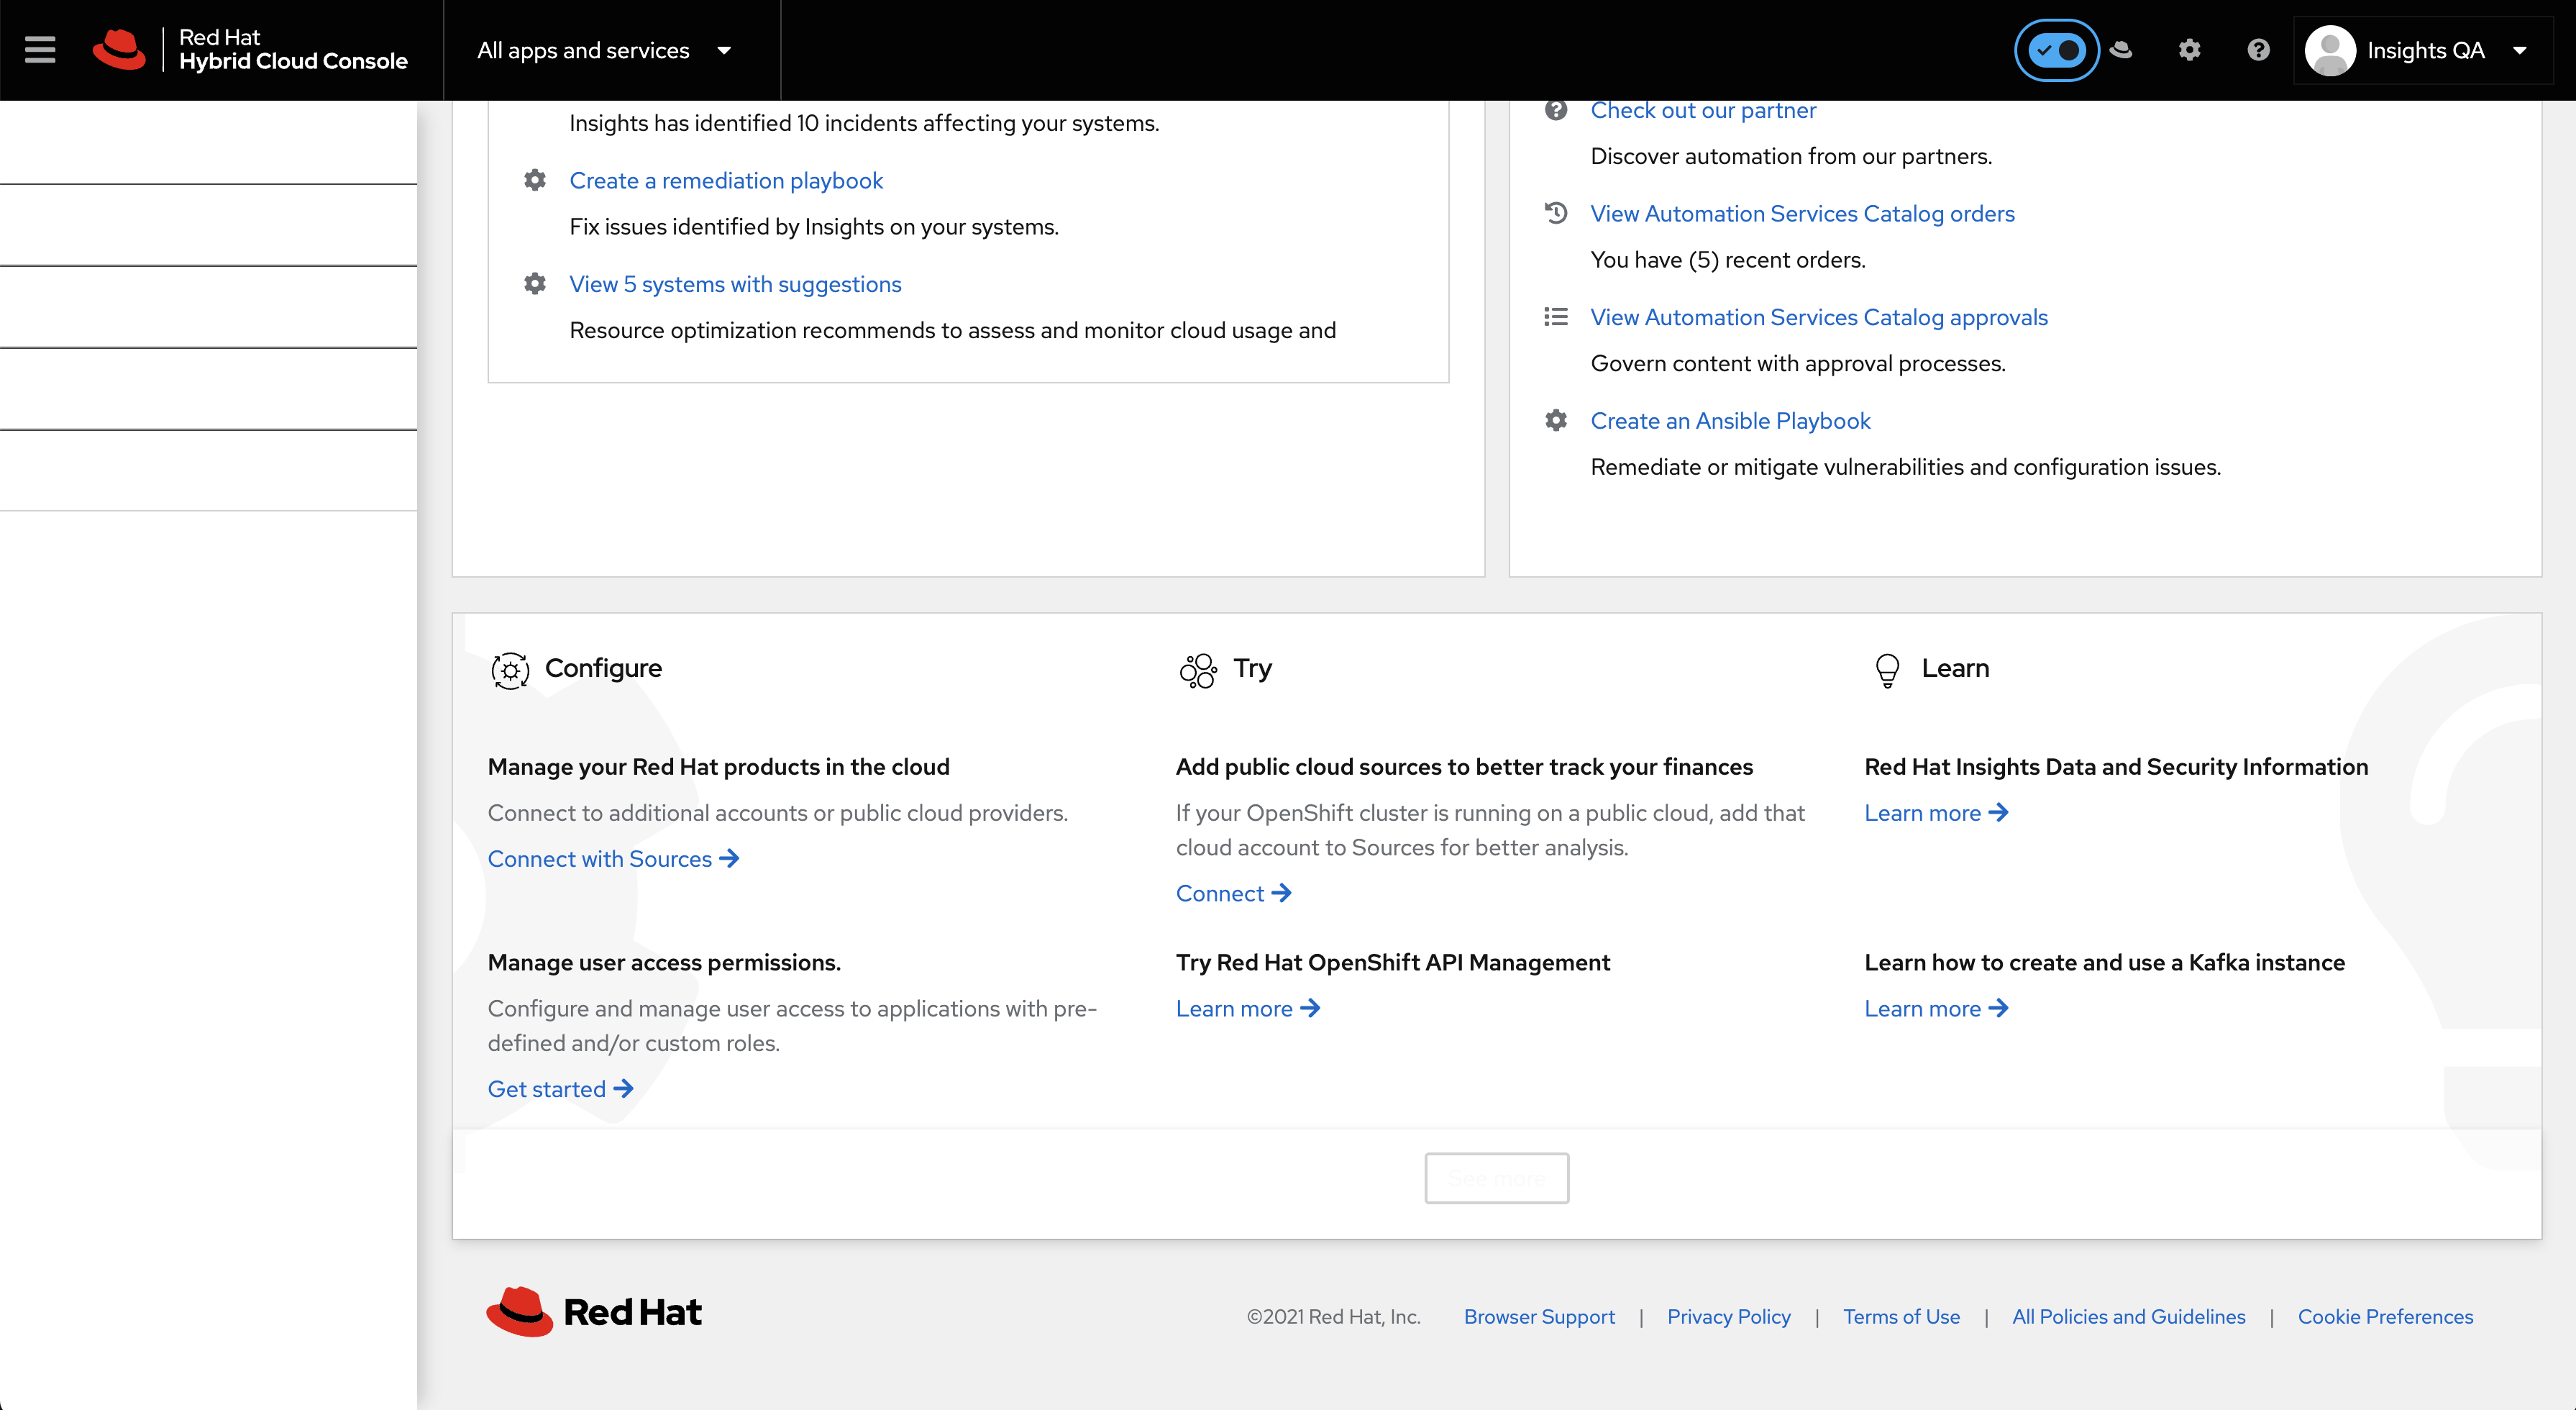Open View Automation Services Catalog orders
2576x1410 pixels.
coord(1802,214)
